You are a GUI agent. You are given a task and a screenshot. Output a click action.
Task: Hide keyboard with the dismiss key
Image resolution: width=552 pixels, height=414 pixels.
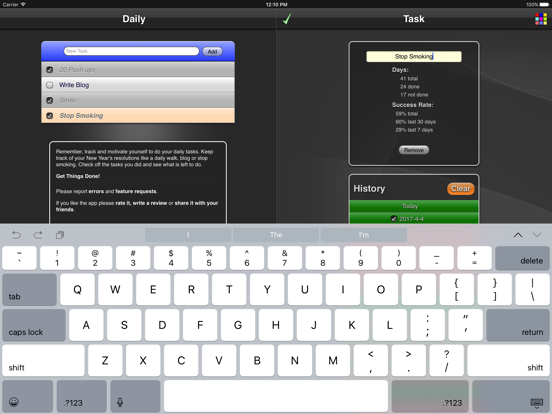(510, 396)
